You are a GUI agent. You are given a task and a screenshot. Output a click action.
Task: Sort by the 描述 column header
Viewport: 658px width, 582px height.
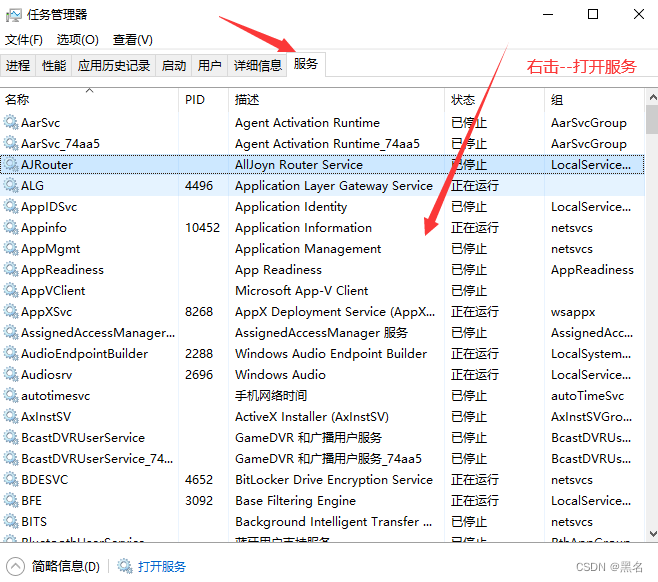(x=336, y=99)
